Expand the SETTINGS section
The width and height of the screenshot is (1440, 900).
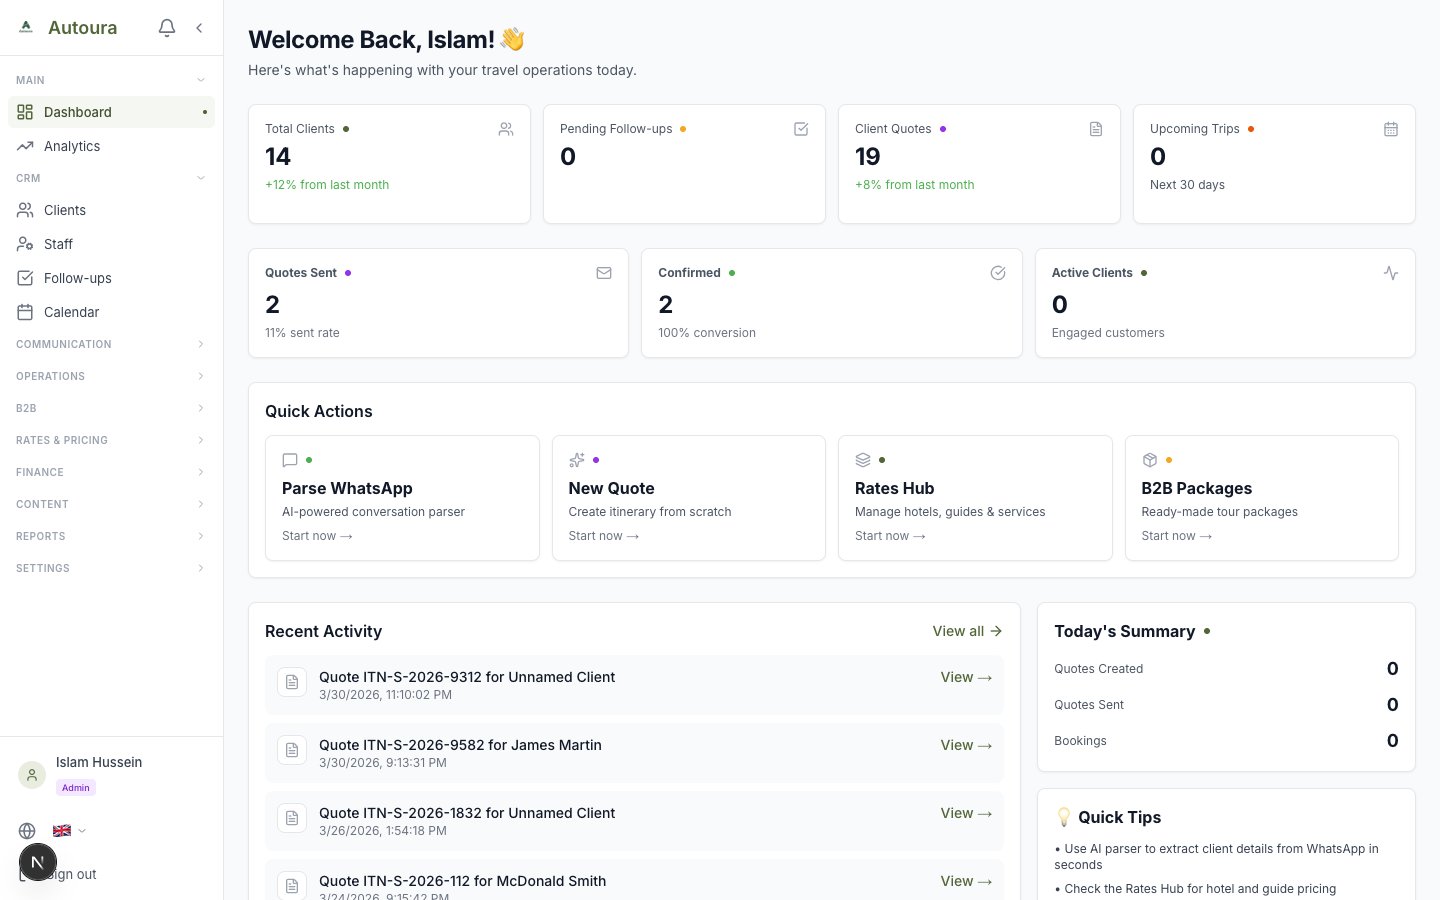[111, 568]
